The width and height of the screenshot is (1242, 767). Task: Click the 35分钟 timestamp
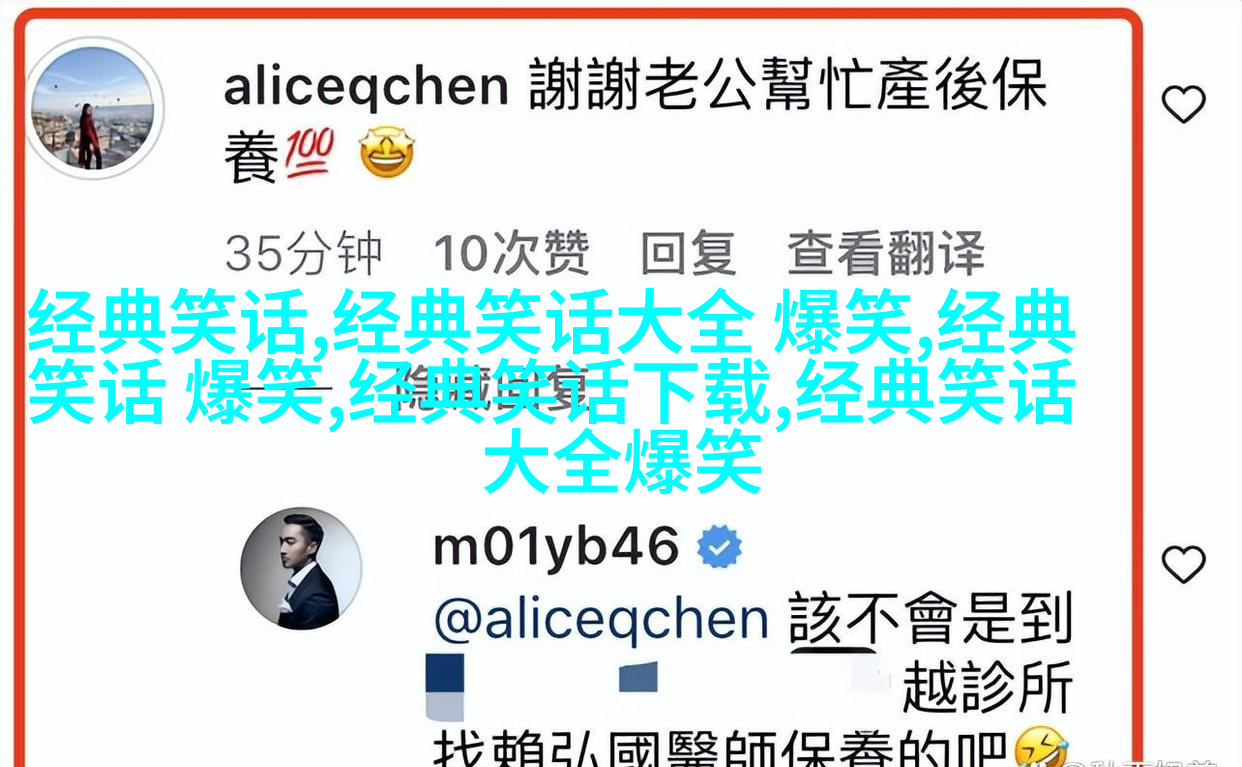(303, 254)
